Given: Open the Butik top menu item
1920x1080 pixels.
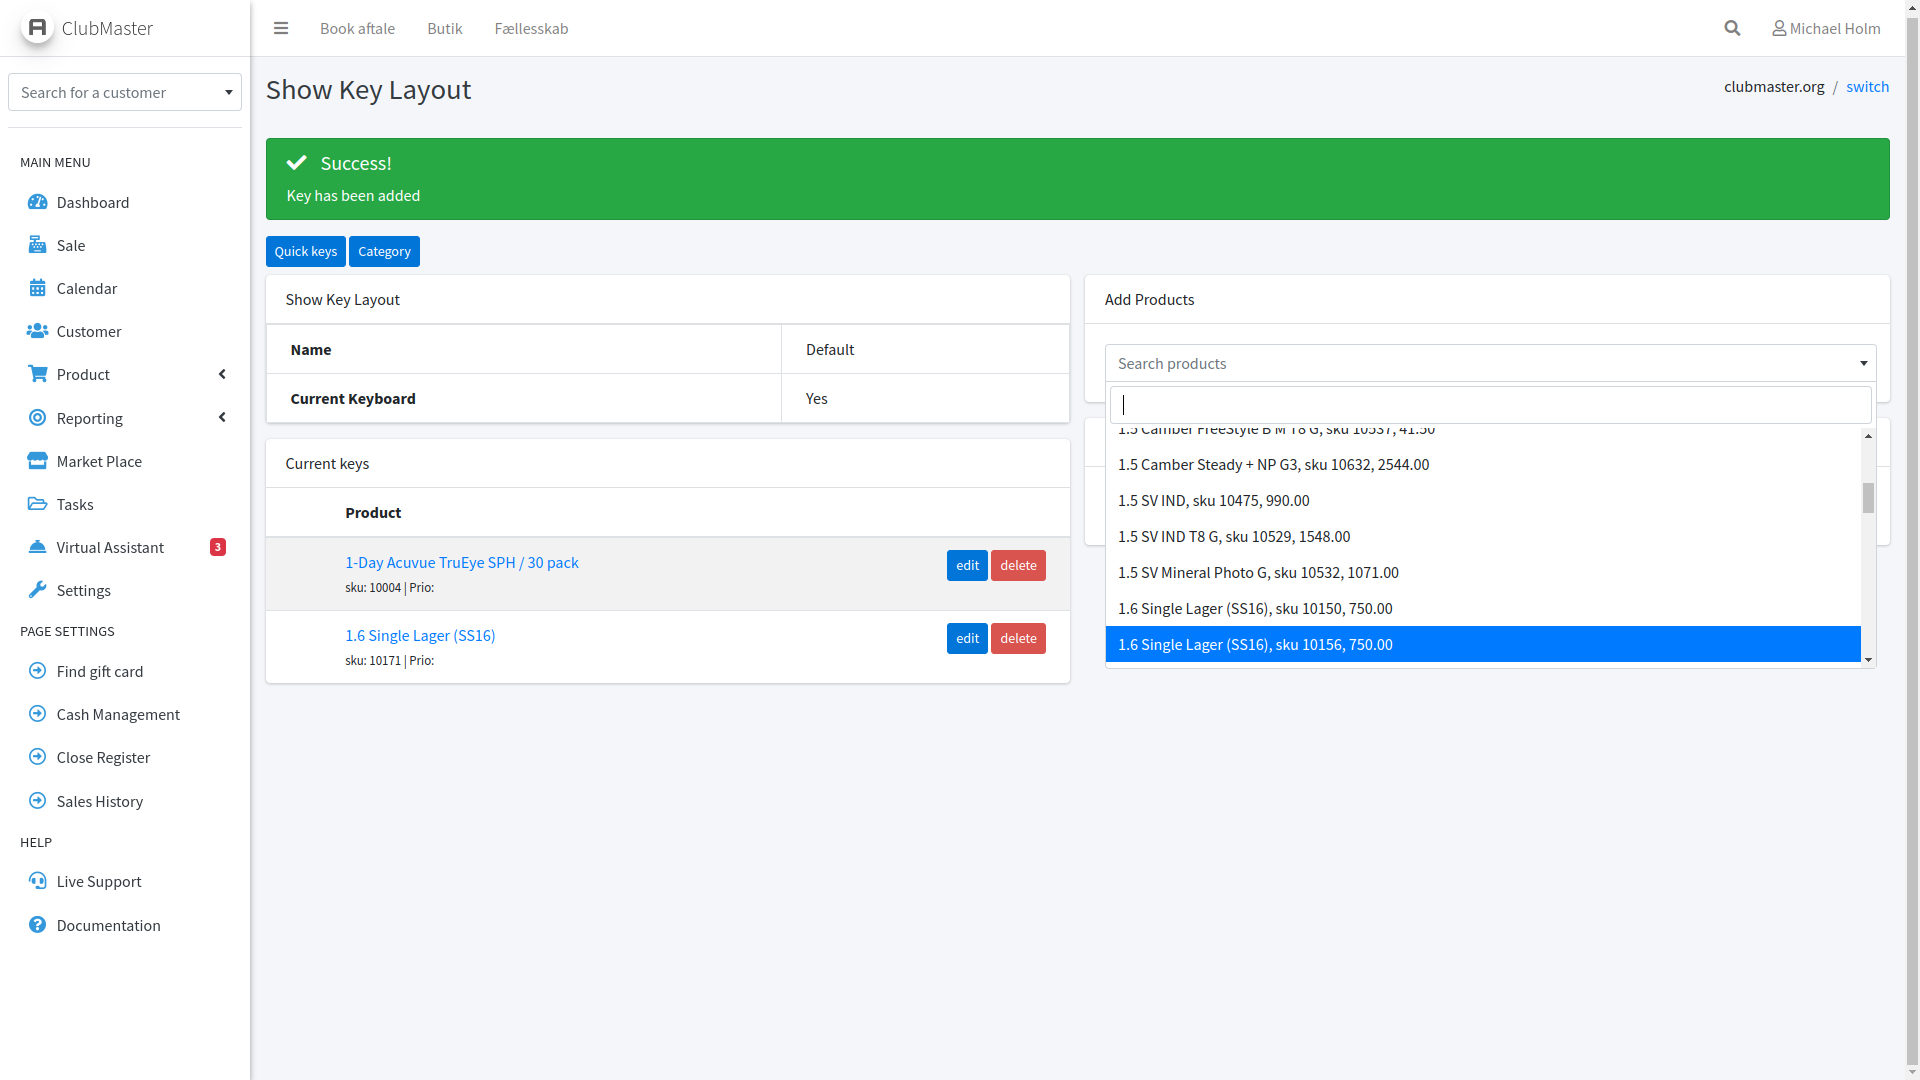Looking at the screenshot, I should click(x=444, y=28).
